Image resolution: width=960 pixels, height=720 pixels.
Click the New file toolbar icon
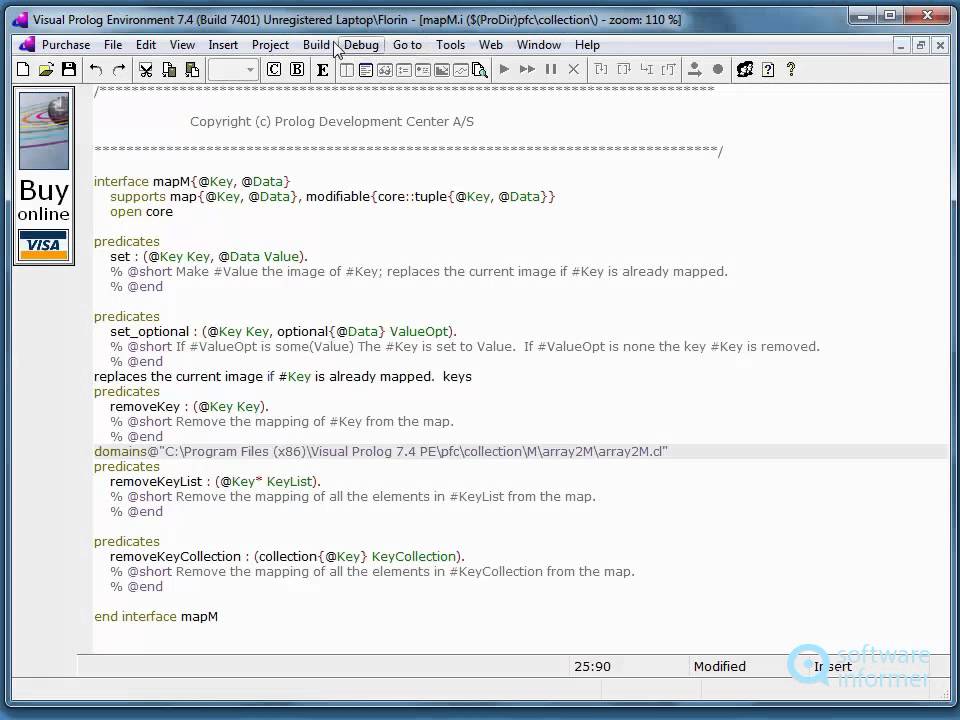[x=23, y=69]
